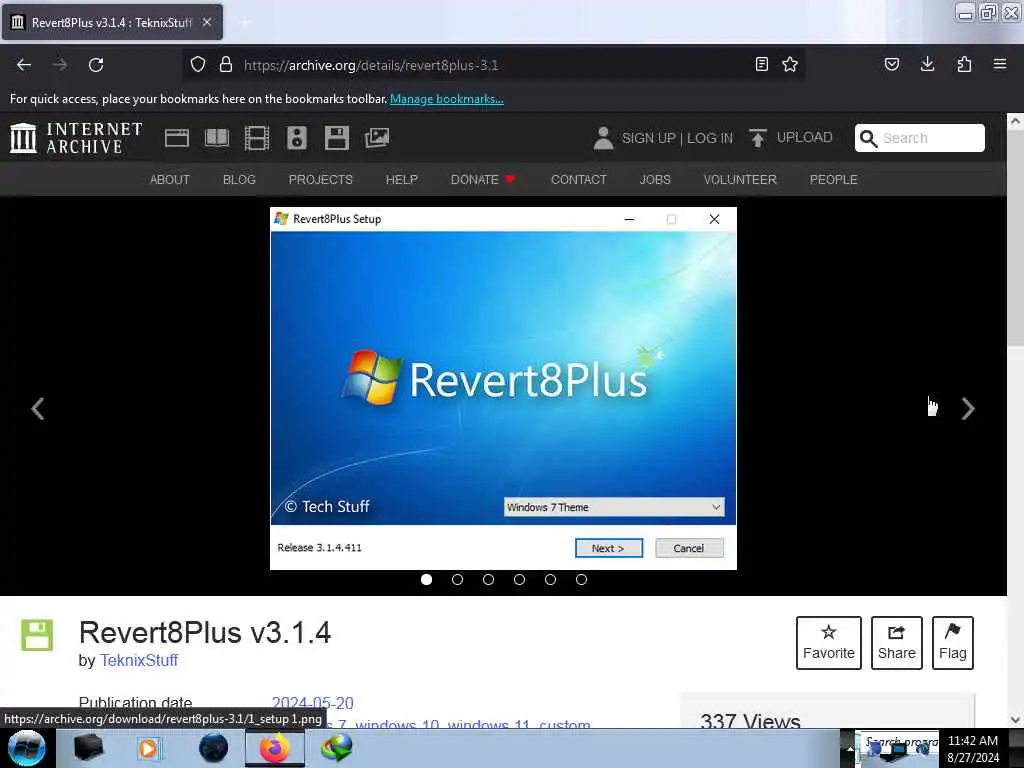The height and width of the screenshot is (768, 1024).
Task: Open the BLOG menu item
Action: (x=239, y=180)
